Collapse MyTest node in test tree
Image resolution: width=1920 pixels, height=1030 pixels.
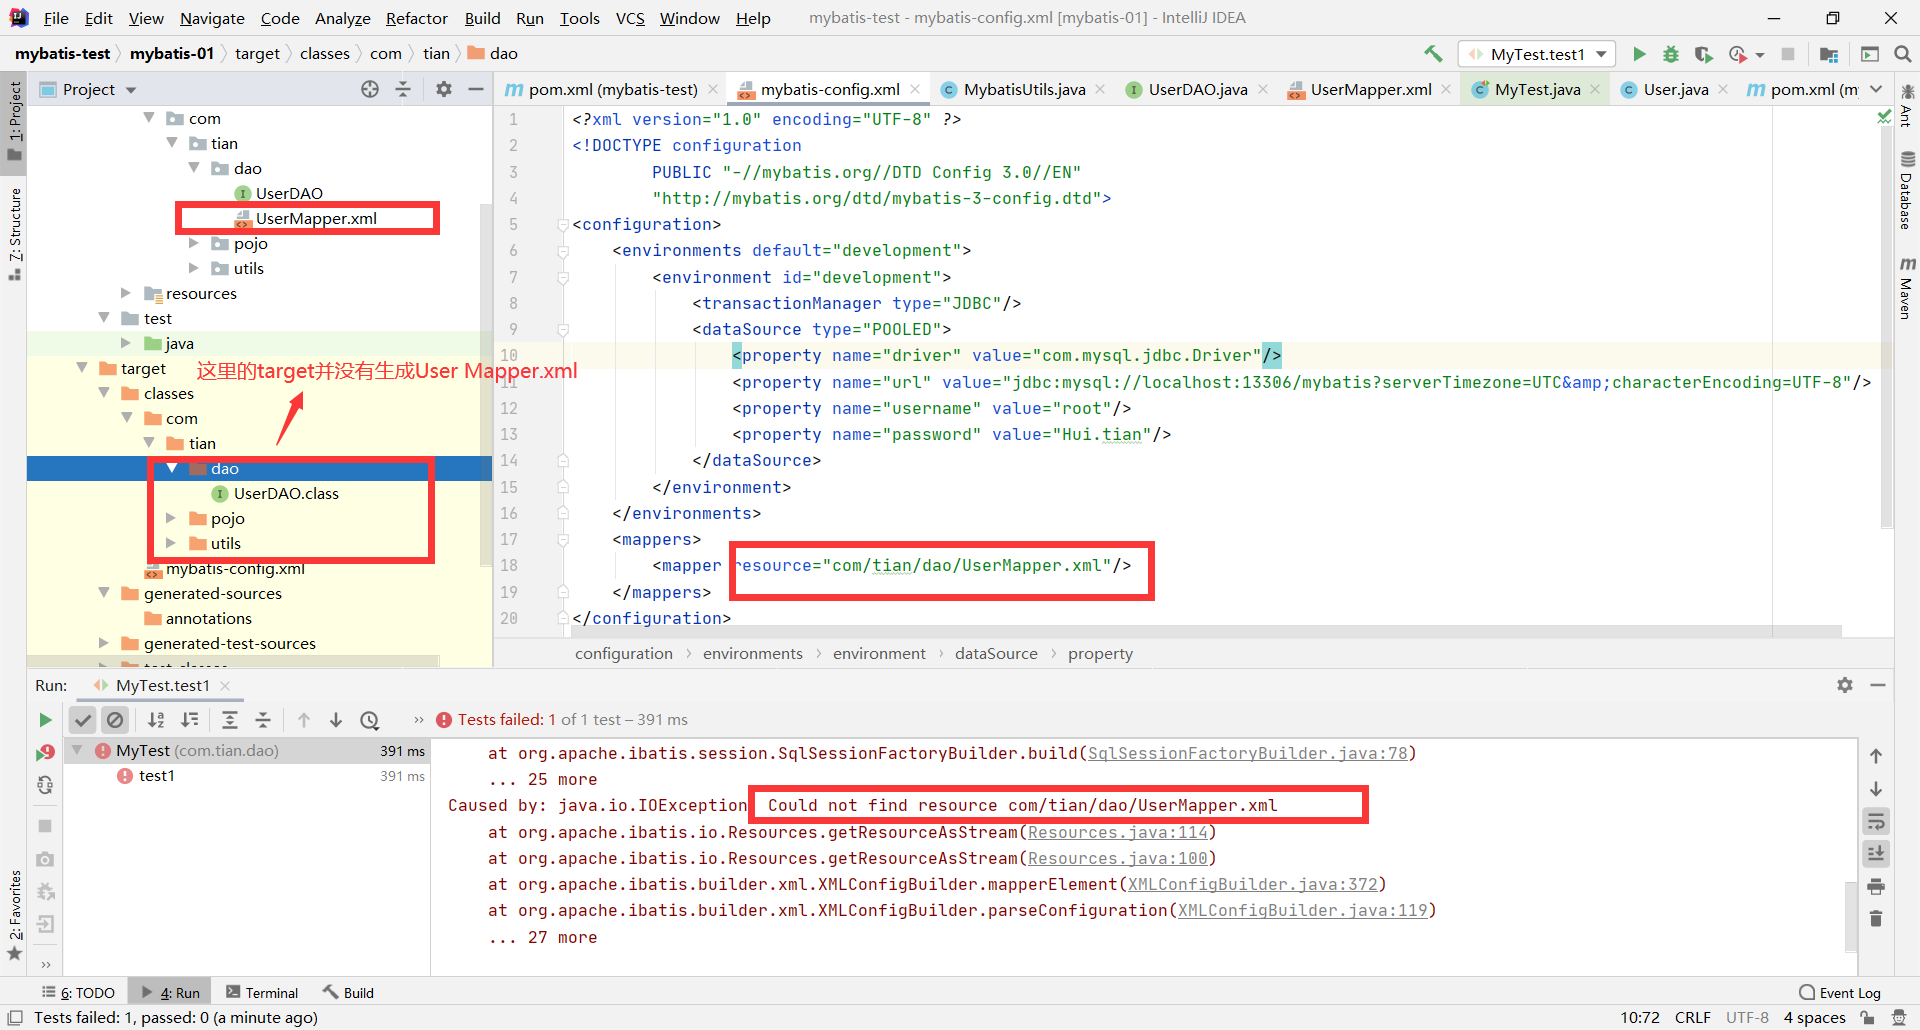pos(77,750)
